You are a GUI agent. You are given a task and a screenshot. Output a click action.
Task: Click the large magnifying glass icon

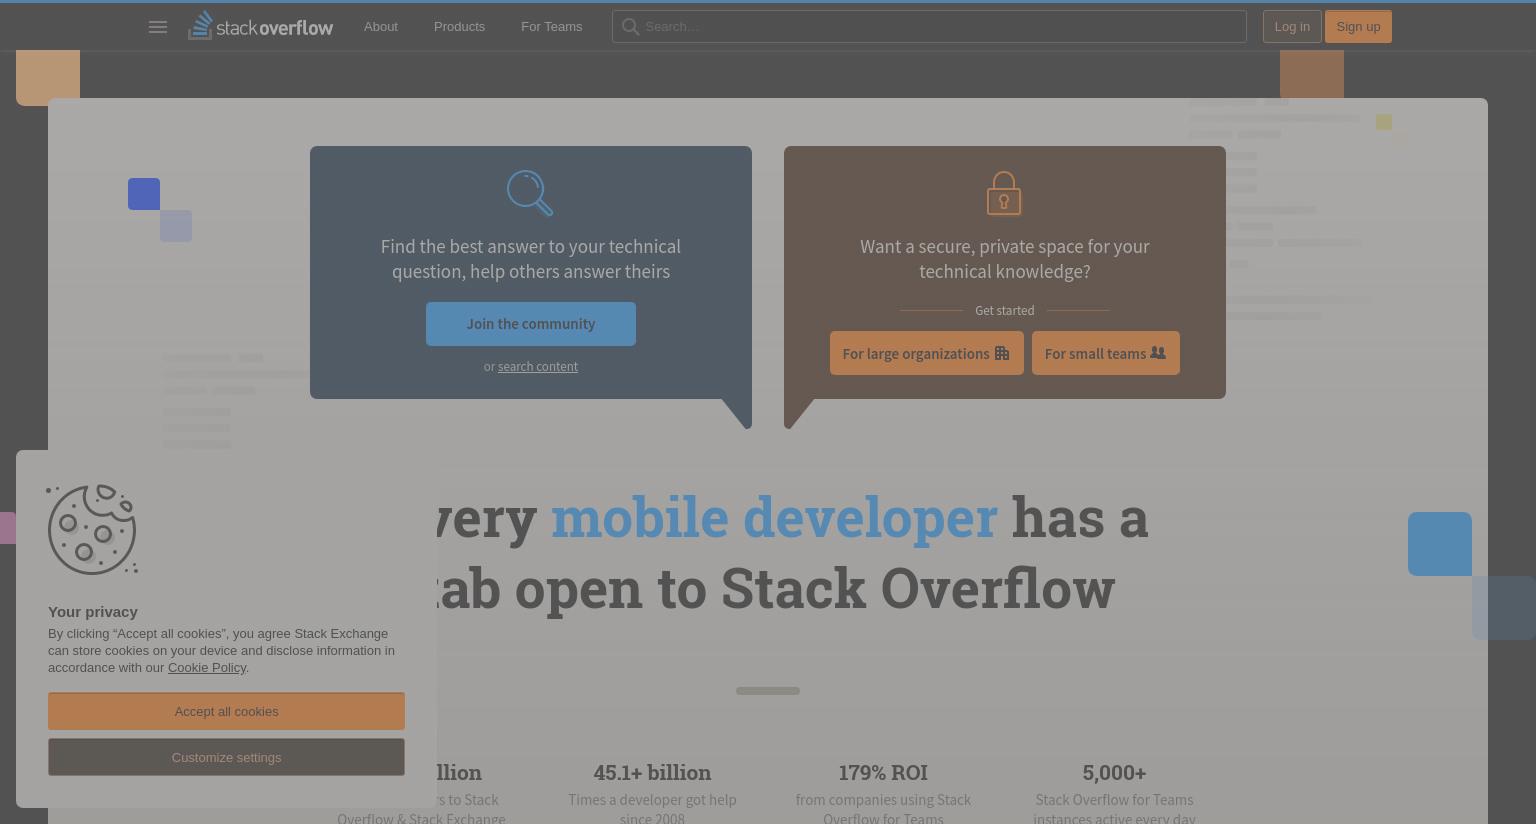click(x=530, y=193)
